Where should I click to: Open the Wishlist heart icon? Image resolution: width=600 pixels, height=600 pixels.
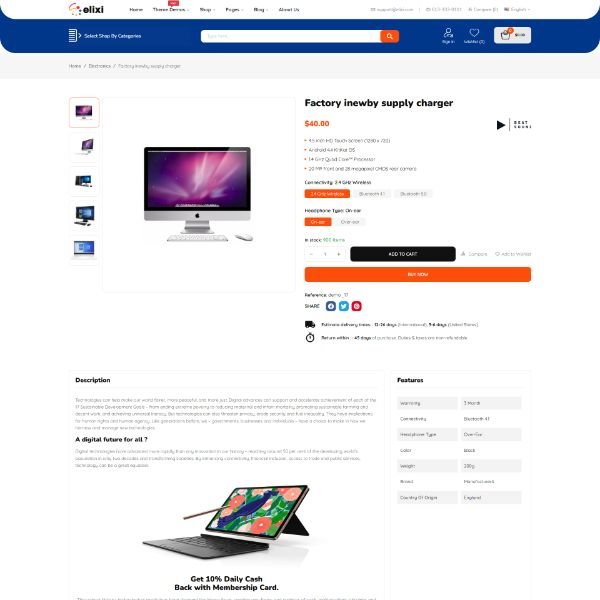coord(474,33)
